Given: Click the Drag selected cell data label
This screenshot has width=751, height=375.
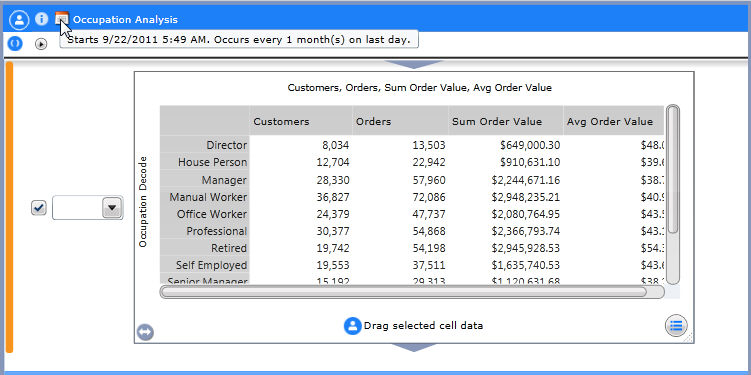Looking at the screenshot, I should pos(423,326).
